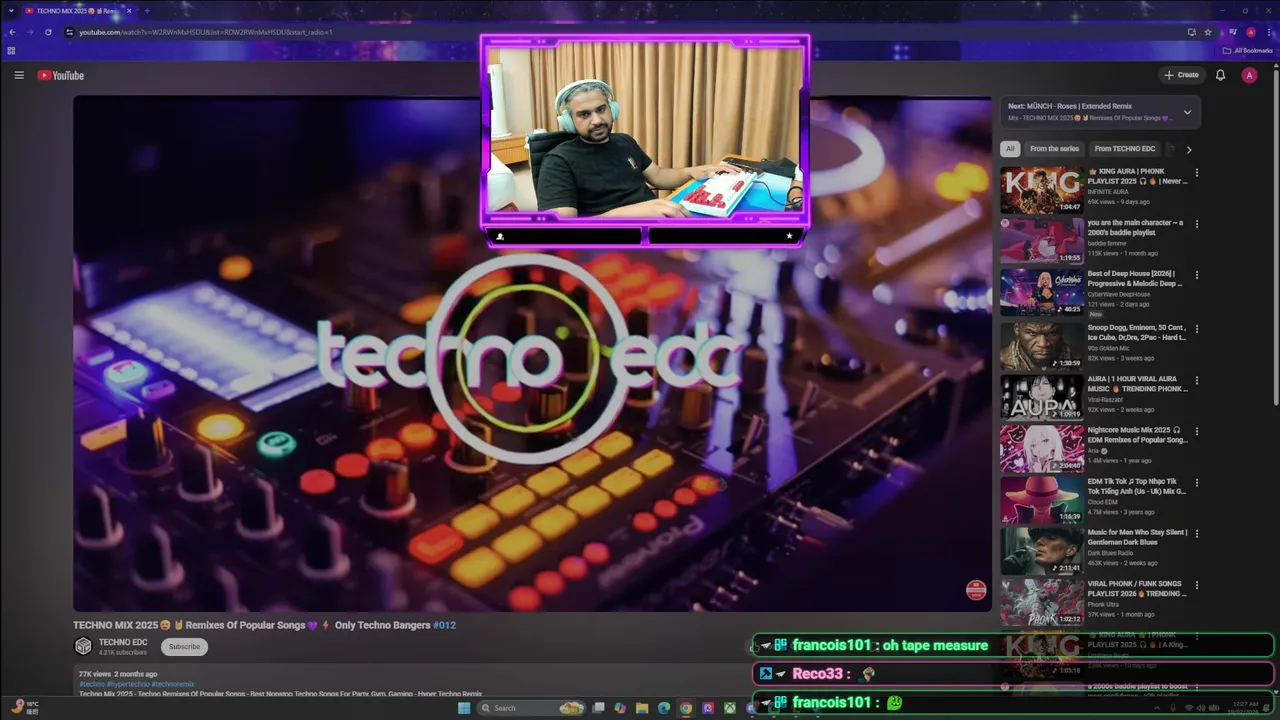The image size is (1280, 720).
Task: Open options for Snoop Dogg, Eminem video
Action: pyautogui.click(x=1196, y=328)
